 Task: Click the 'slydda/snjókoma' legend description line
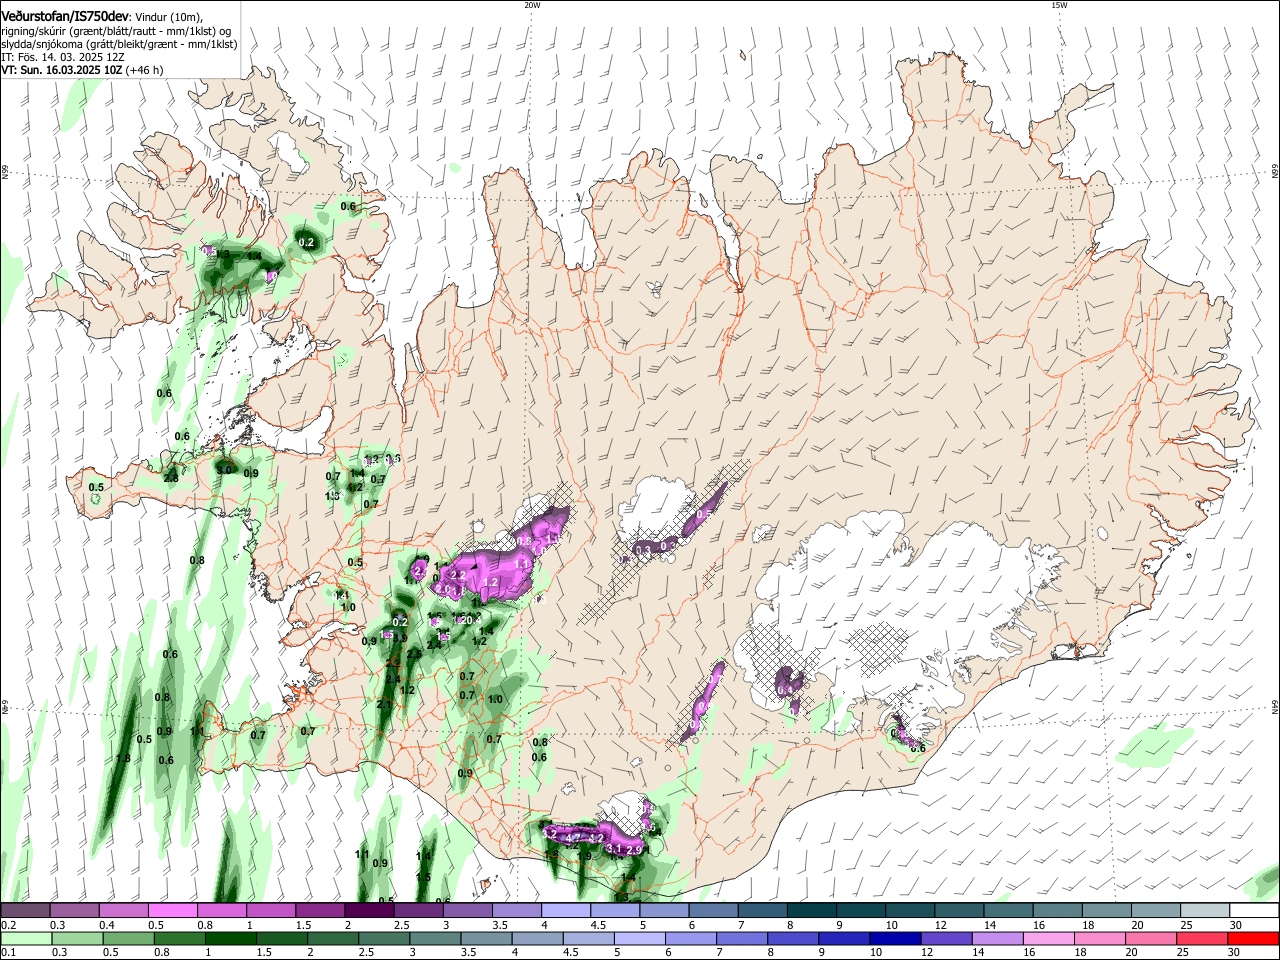(x=119, y=44)
